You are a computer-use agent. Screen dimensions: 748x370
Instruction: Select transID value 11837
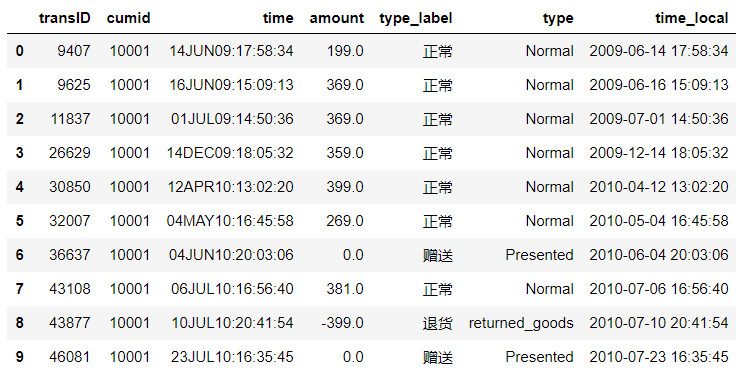[70, 119]
